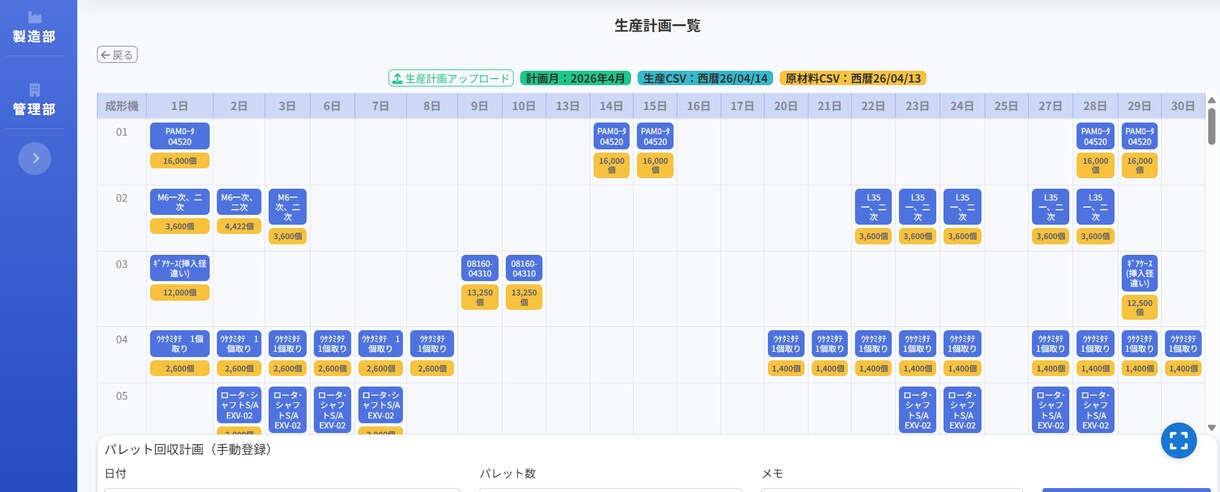Open the 管理部 building icon section

click(x=34, y=100)
